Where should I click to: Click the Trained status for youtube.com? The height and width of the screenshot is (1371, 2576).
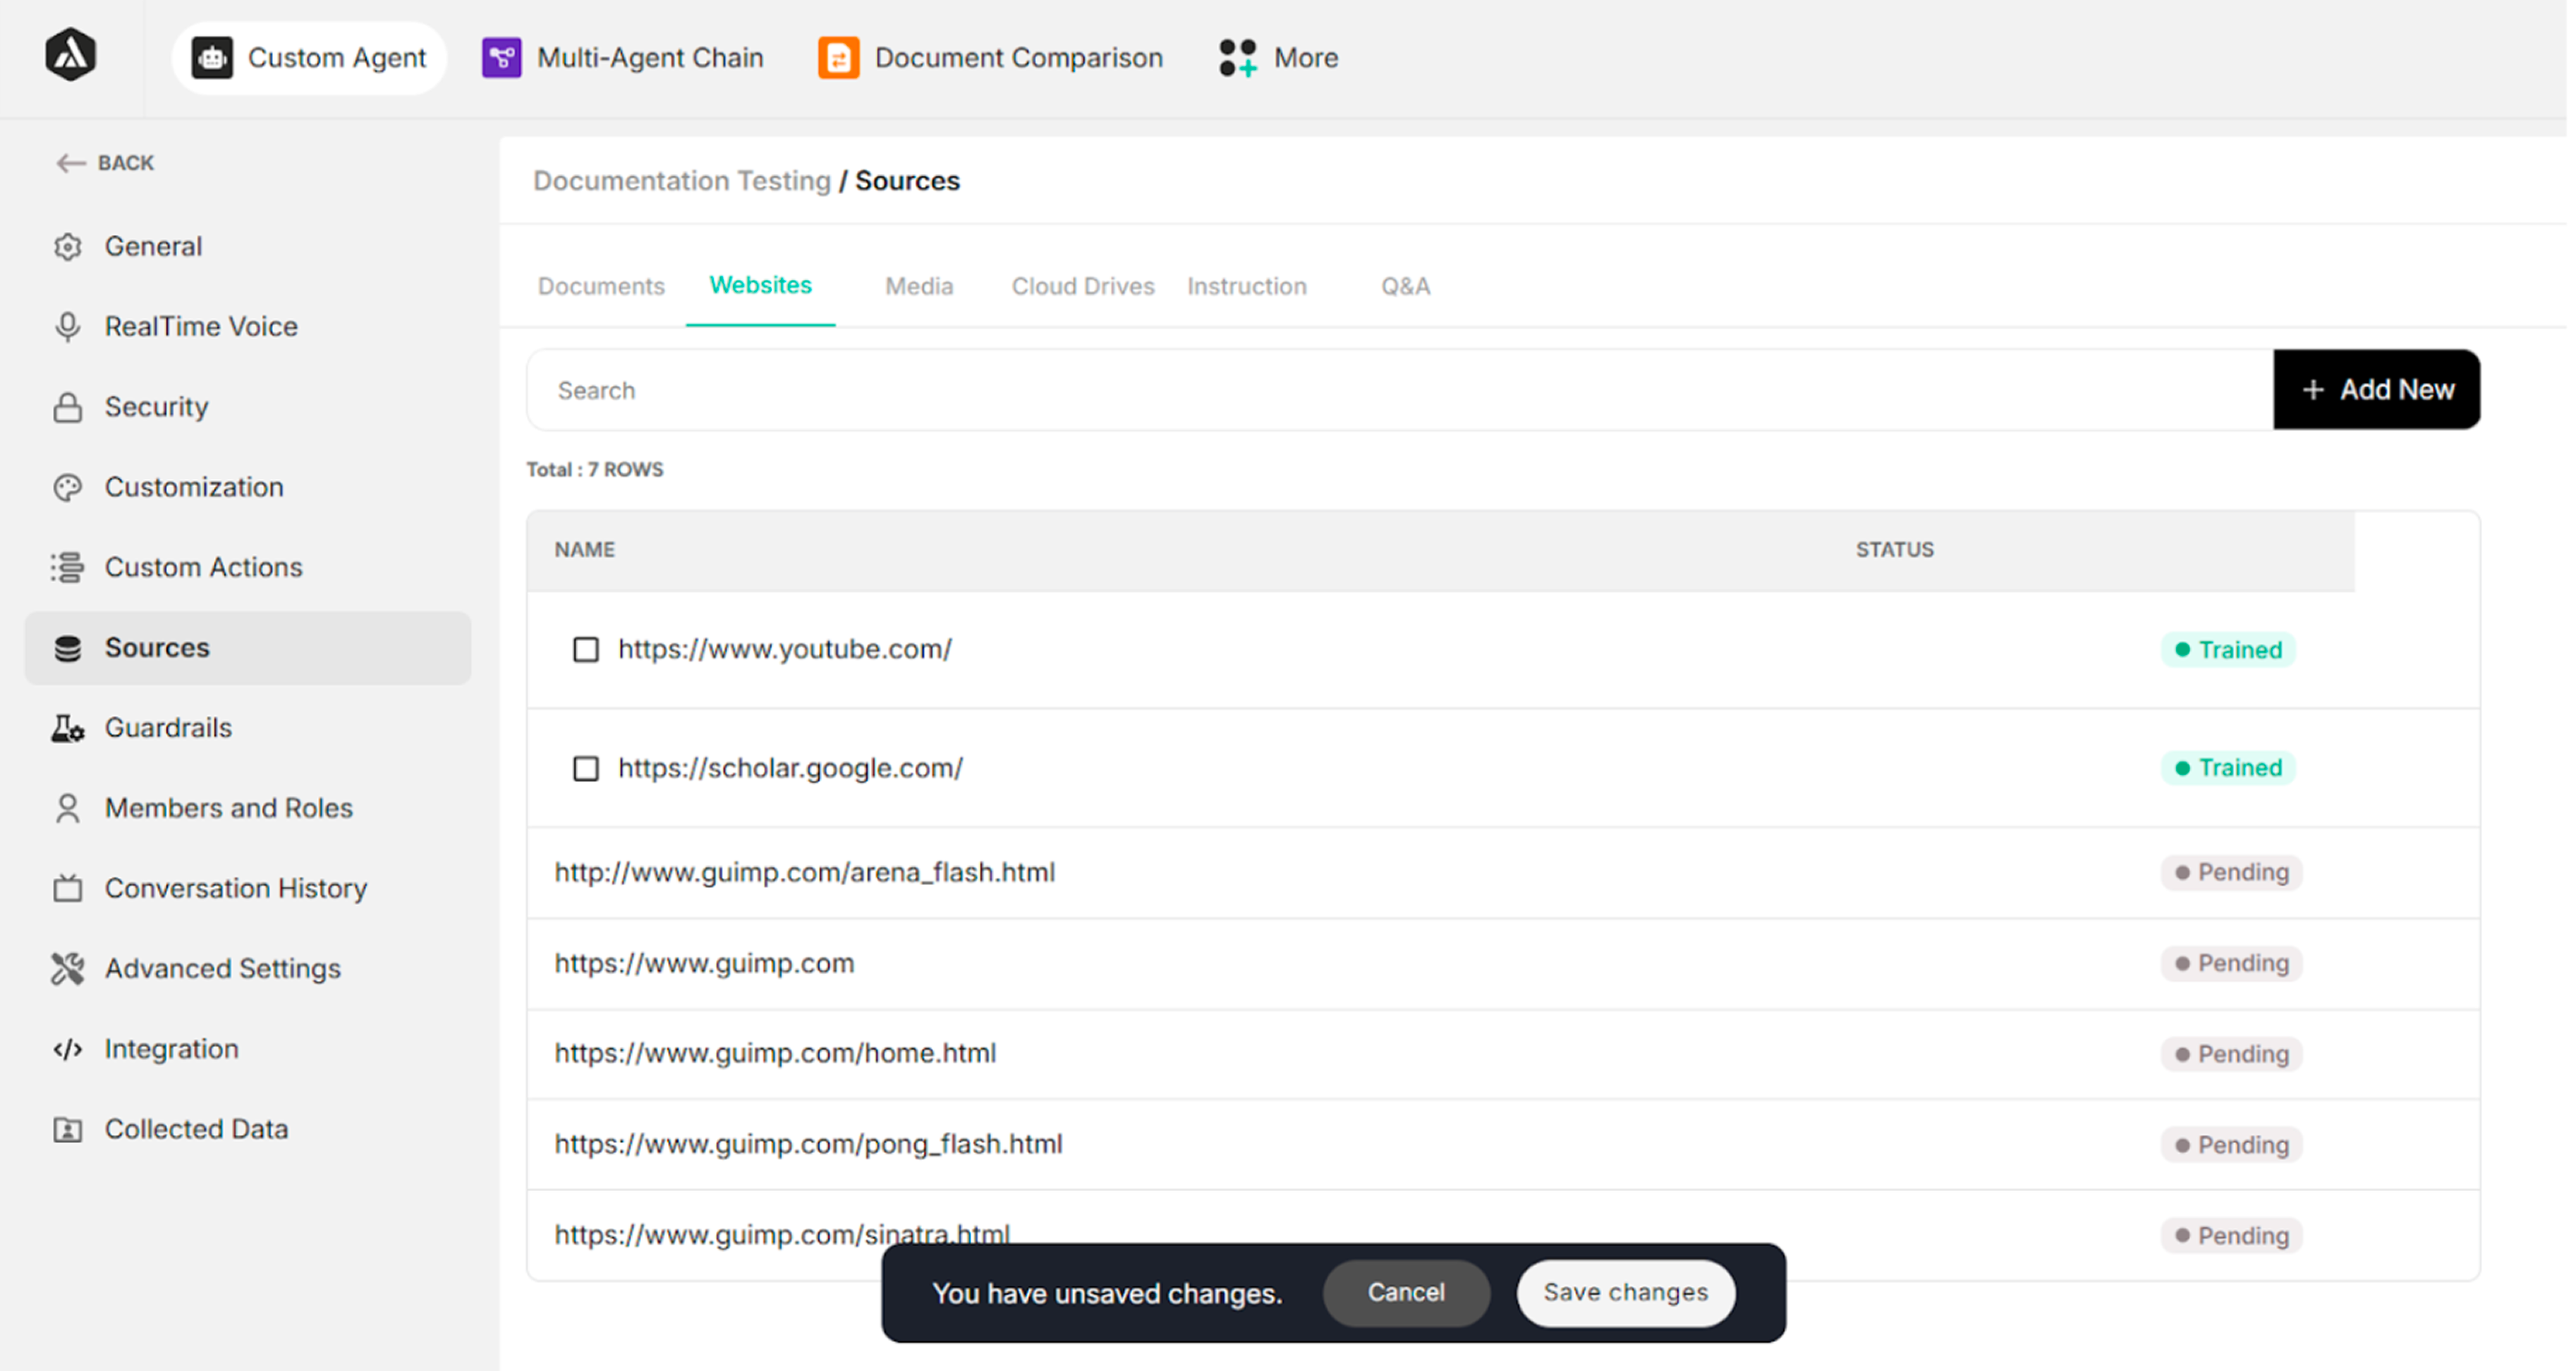coord(2228,650)
